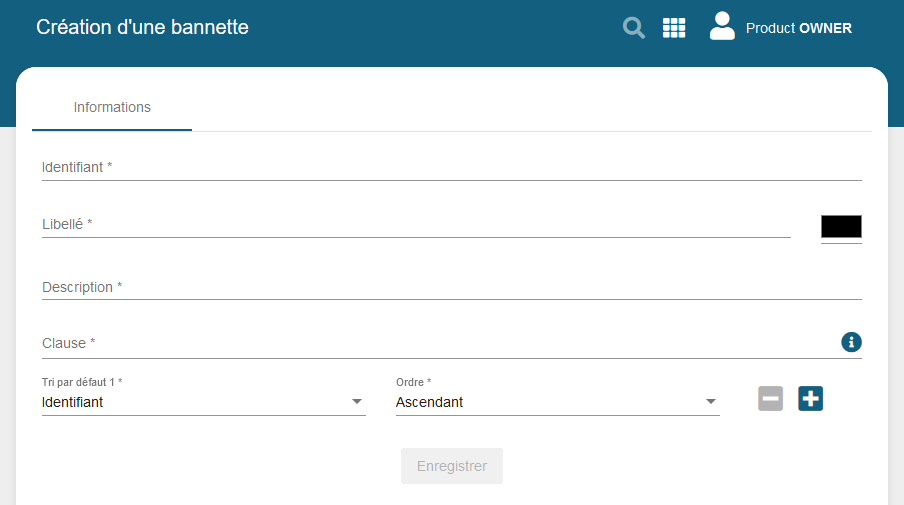Focus the Identifiant text field
The image size is (904, 505).
pyautogui.click(x=450, y=168)
